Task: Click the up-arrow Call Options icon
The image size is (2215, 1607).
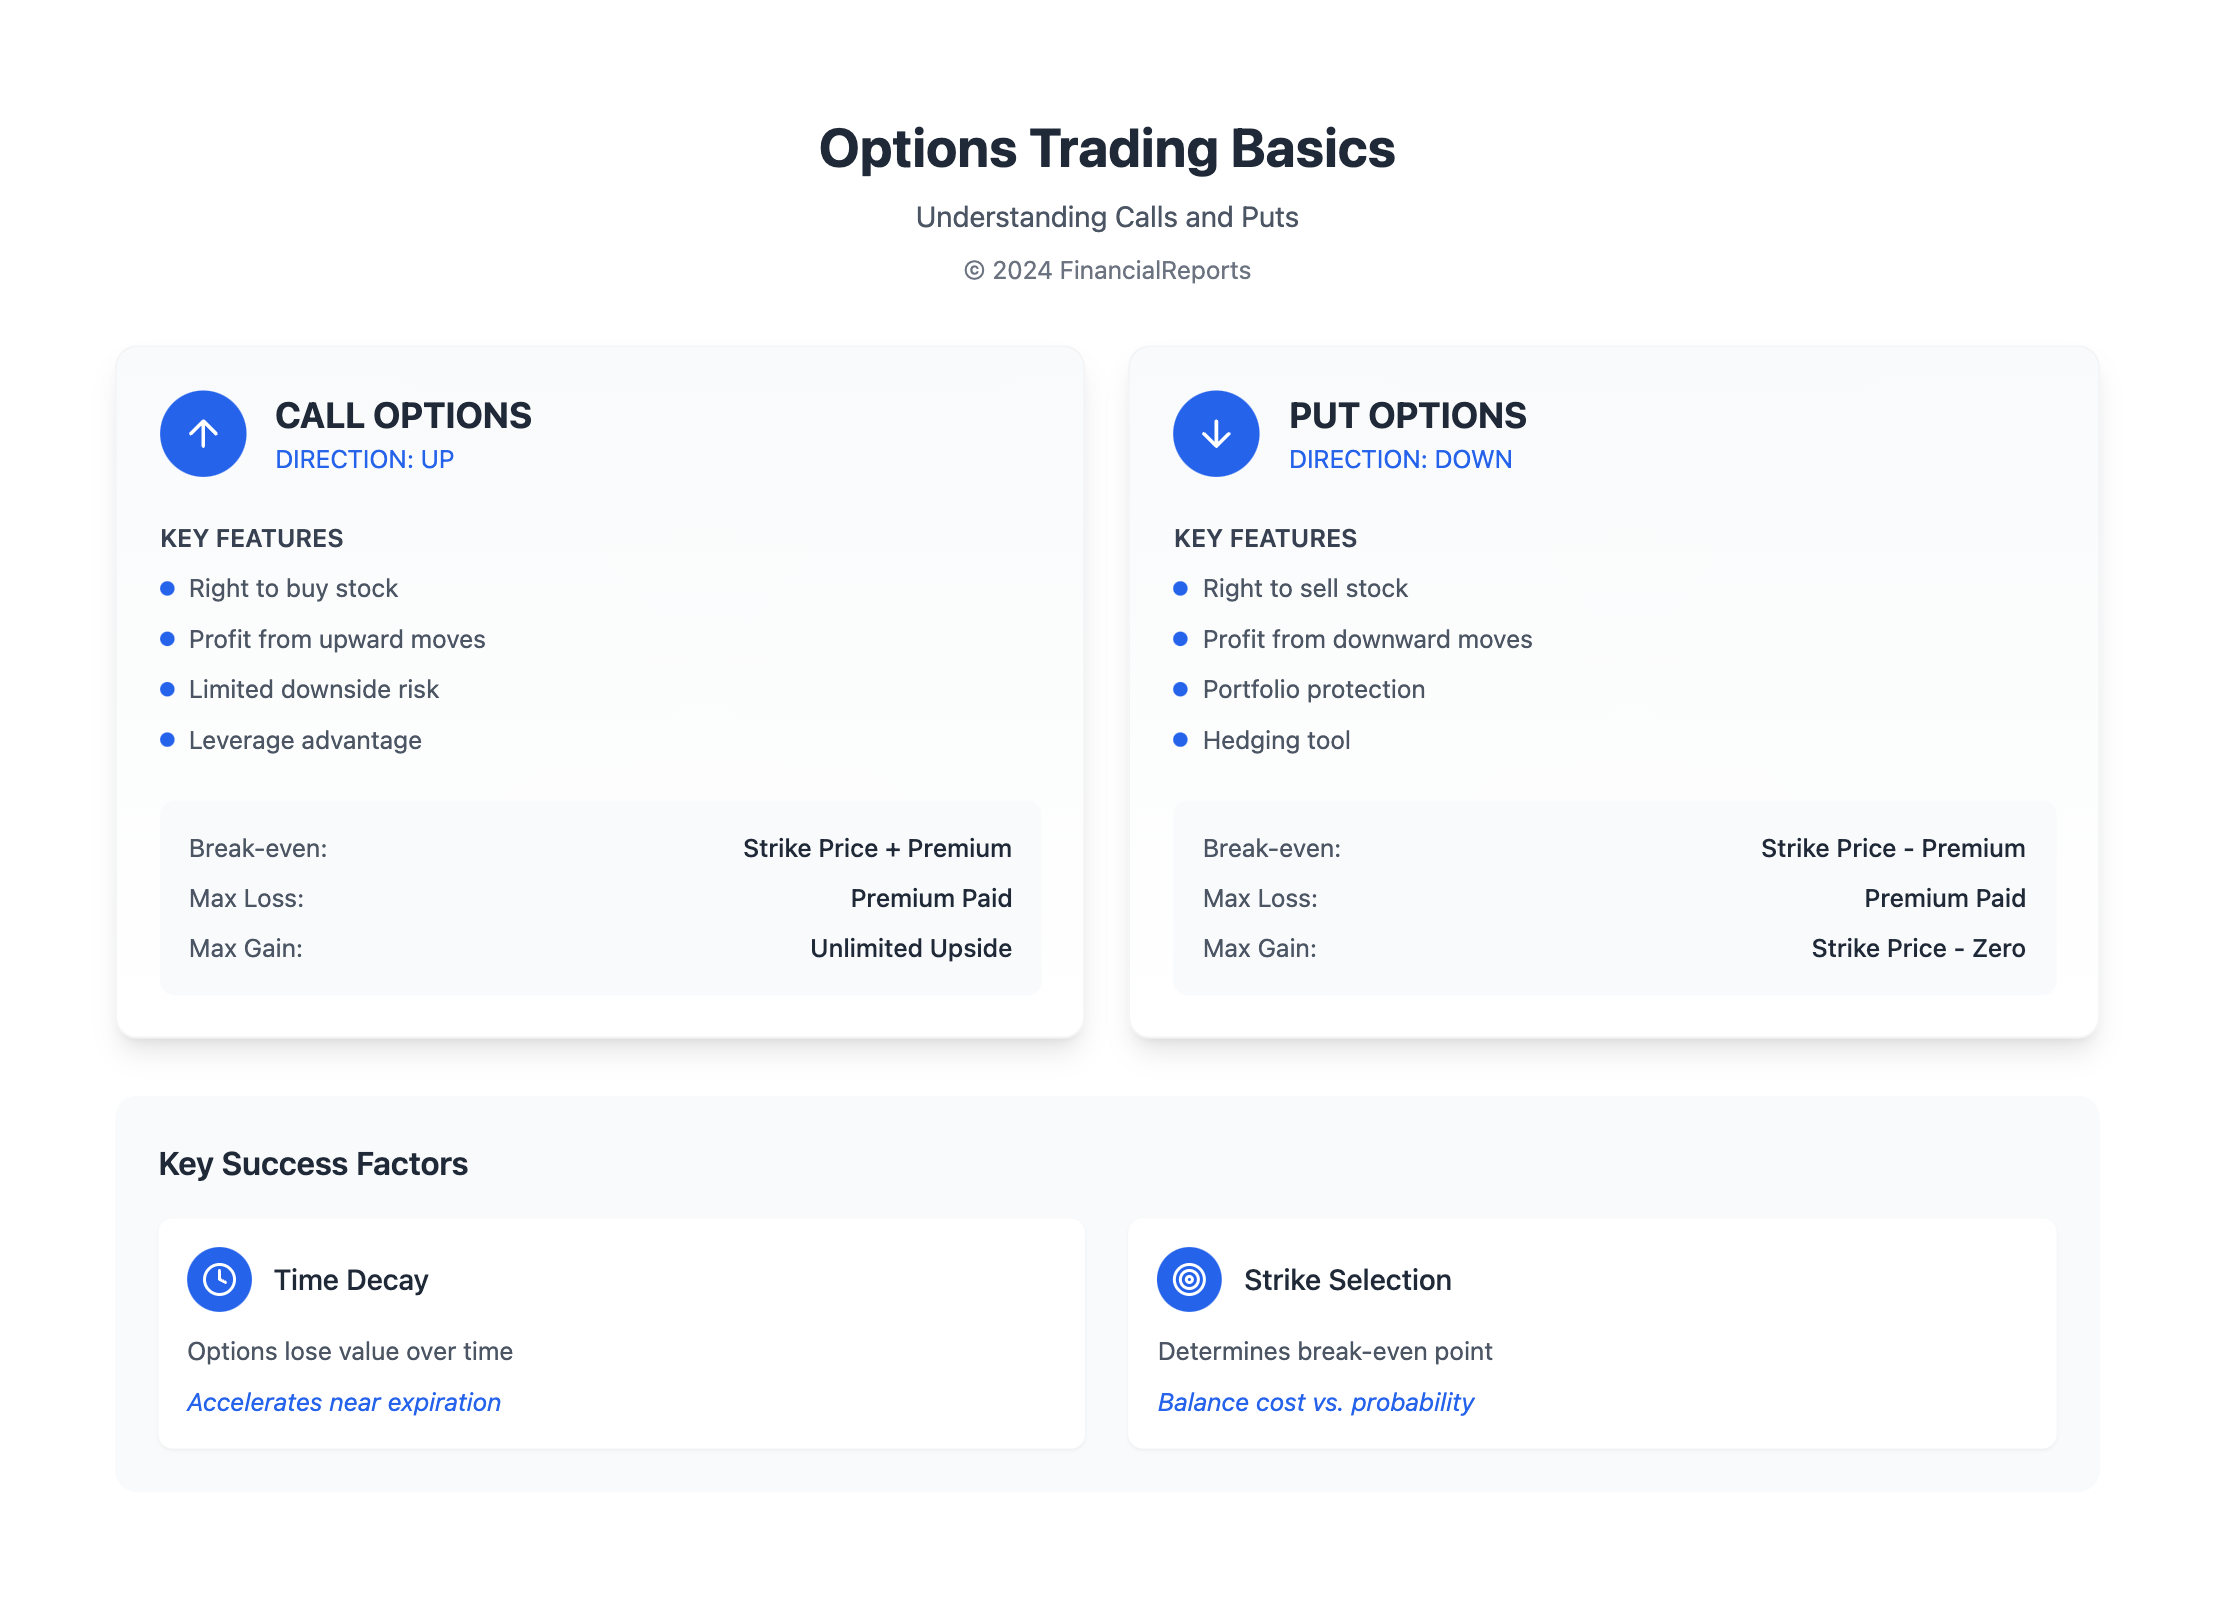Action: [203, 434]
